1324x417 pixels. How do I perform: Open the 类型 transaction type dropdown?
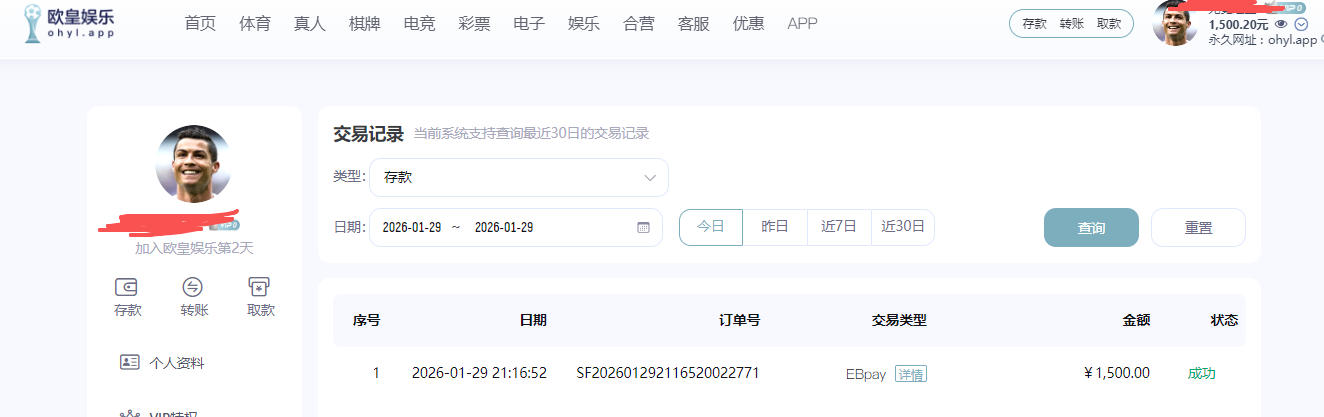[518, 178]
